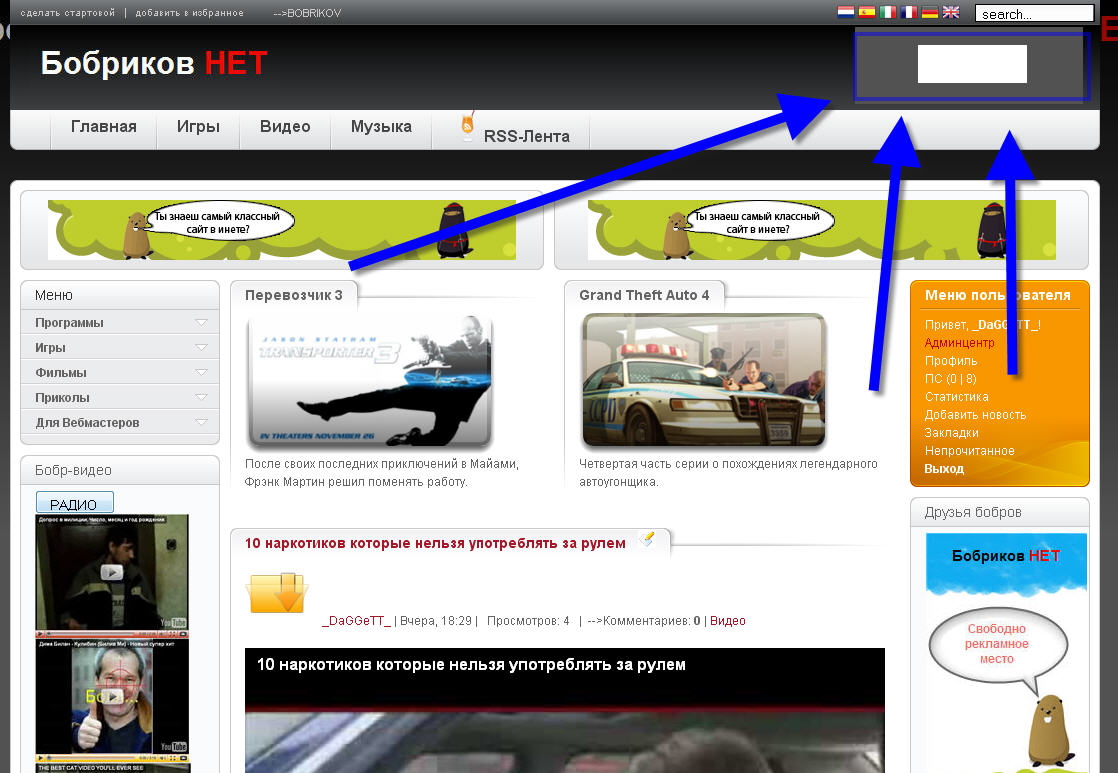Expand the Для Вебмастеров menu arrow
Screen dimensions: 1118x773
coord(201,422)
